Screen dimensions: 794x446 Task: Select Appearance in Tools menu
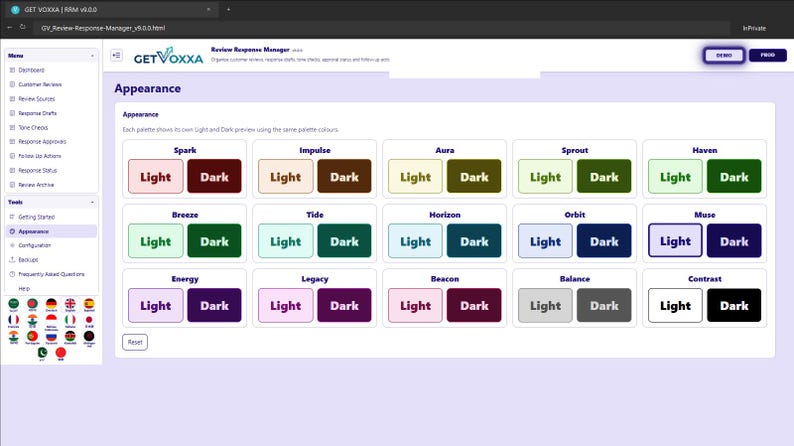[51, 231]
